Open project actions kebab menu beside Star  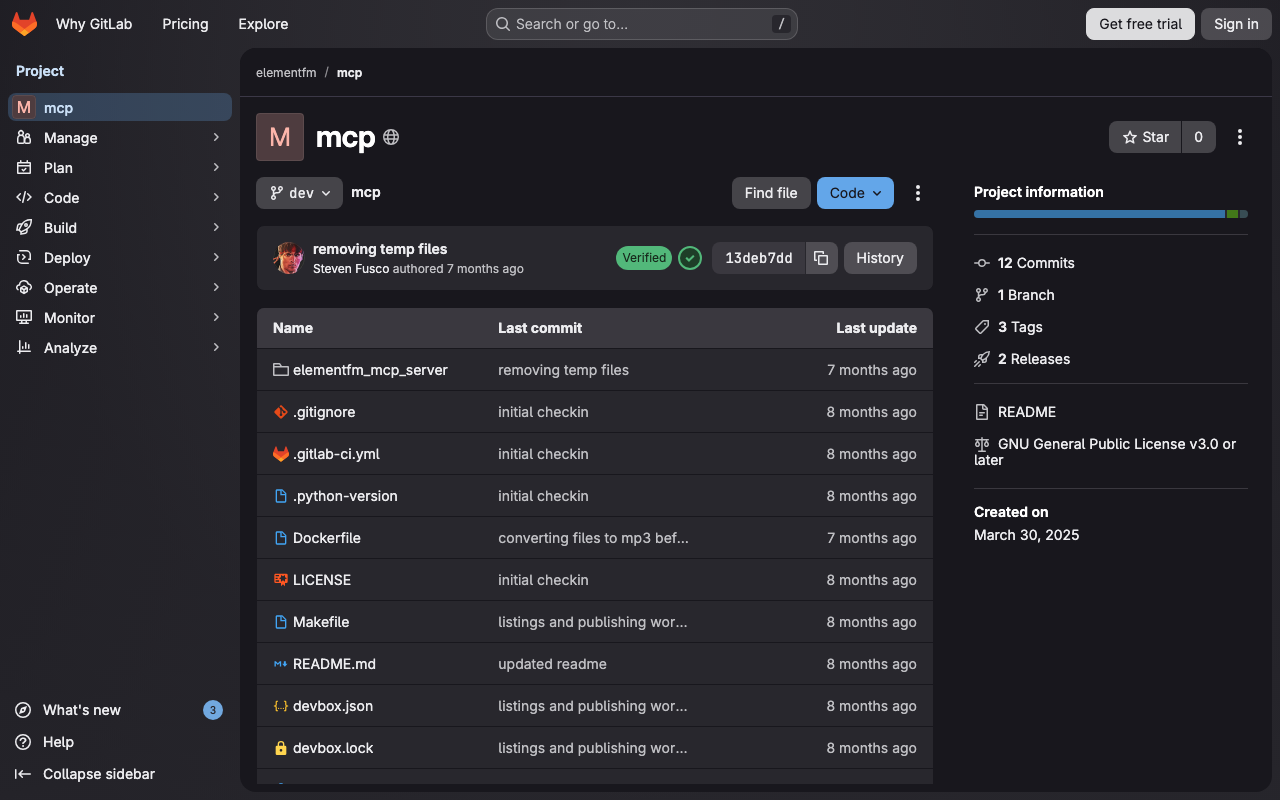tap(1240, 137)
